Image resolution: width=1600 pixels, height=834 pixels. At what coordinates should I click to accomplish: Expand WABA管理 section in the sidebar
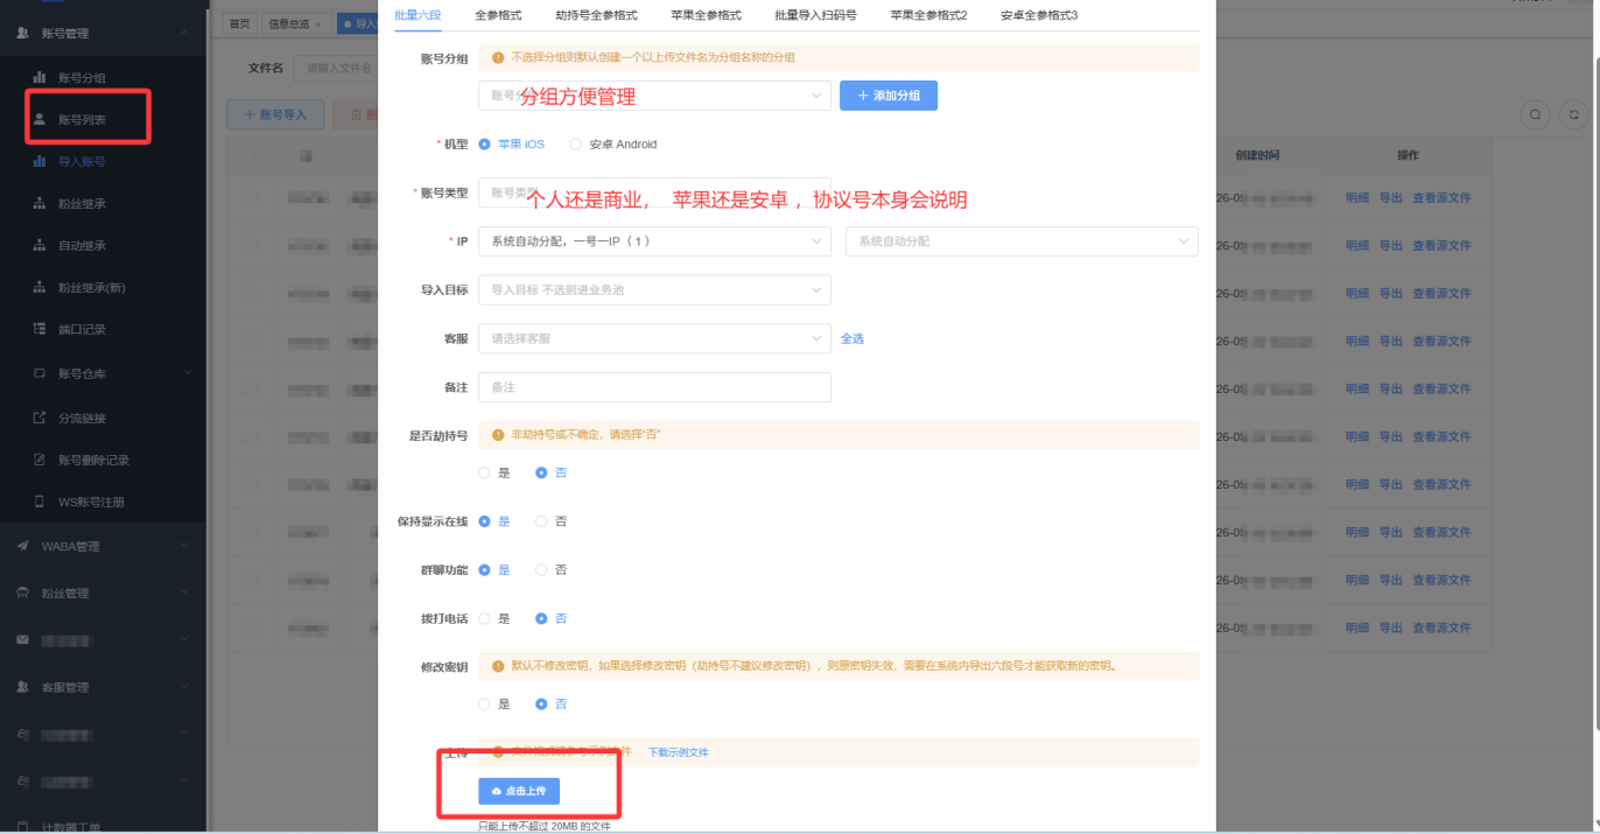[184, 546]
